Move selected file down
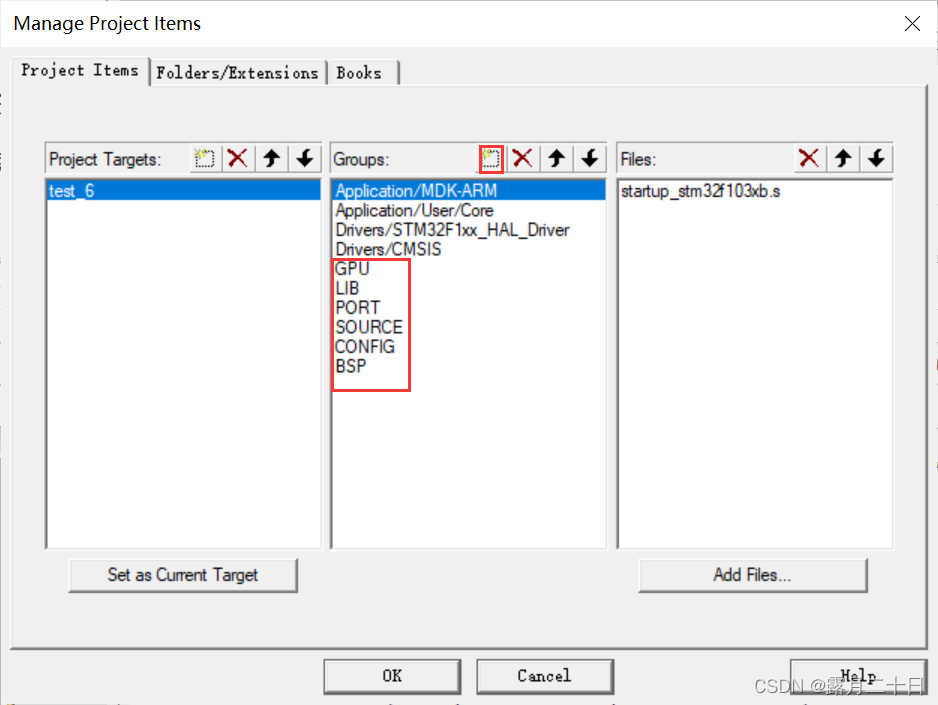 876,158
